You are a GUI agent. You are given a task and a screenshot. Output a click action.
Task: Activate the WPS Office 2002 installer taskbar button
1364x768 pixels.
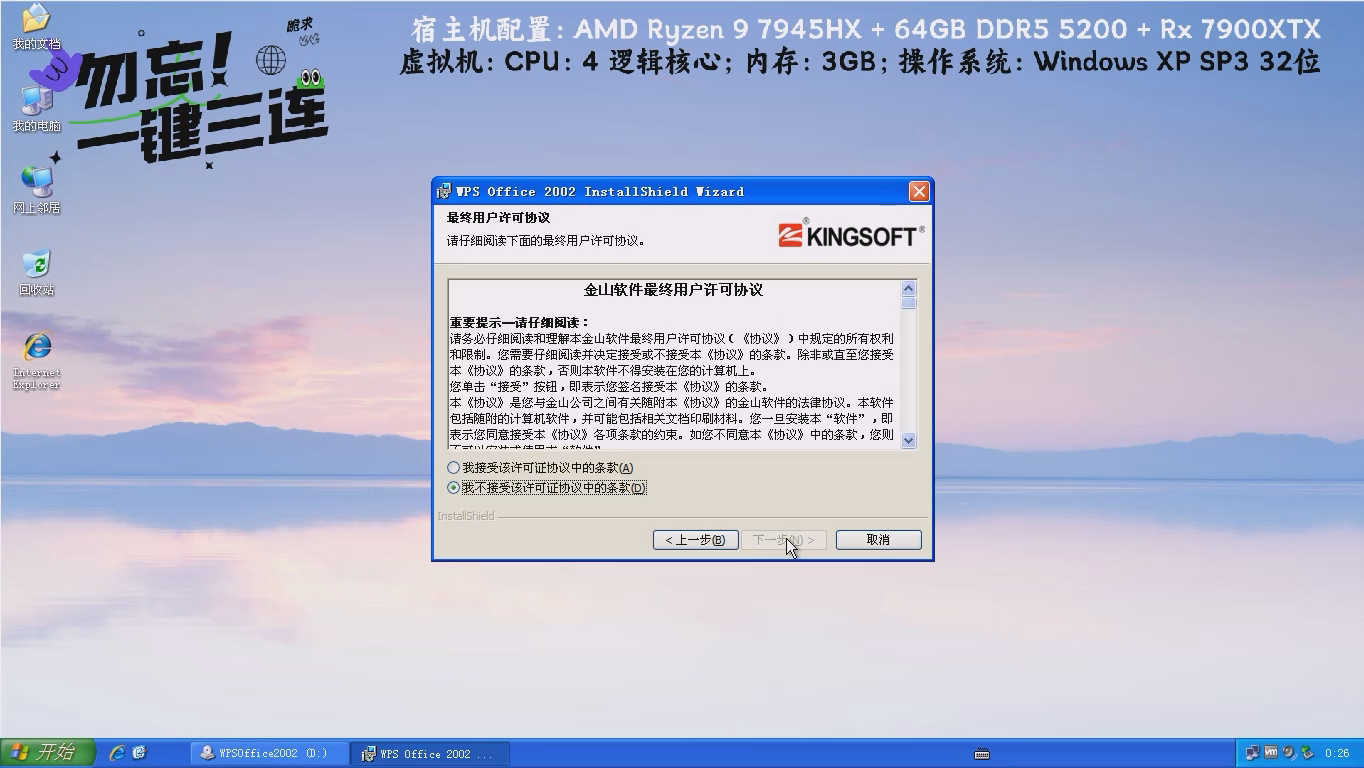[430, 753]
